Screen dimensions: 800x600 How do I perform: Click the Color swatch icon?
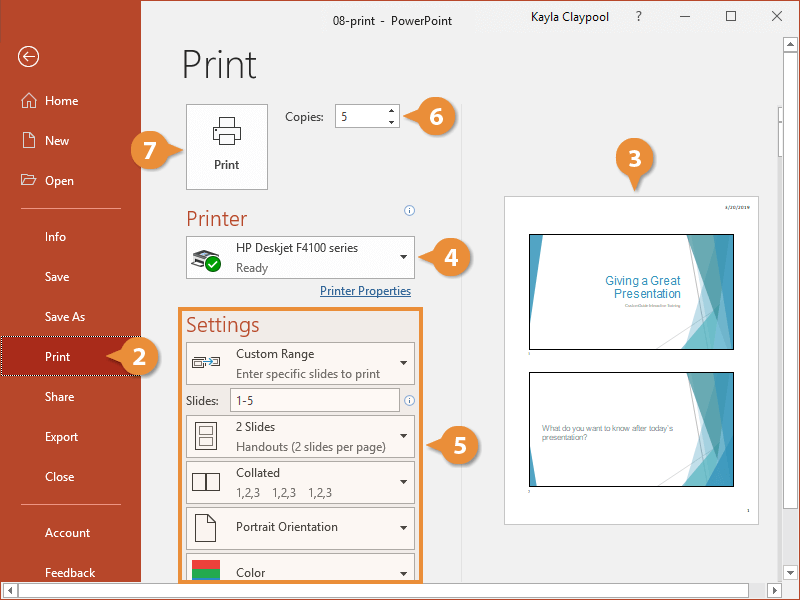(206, 570)
